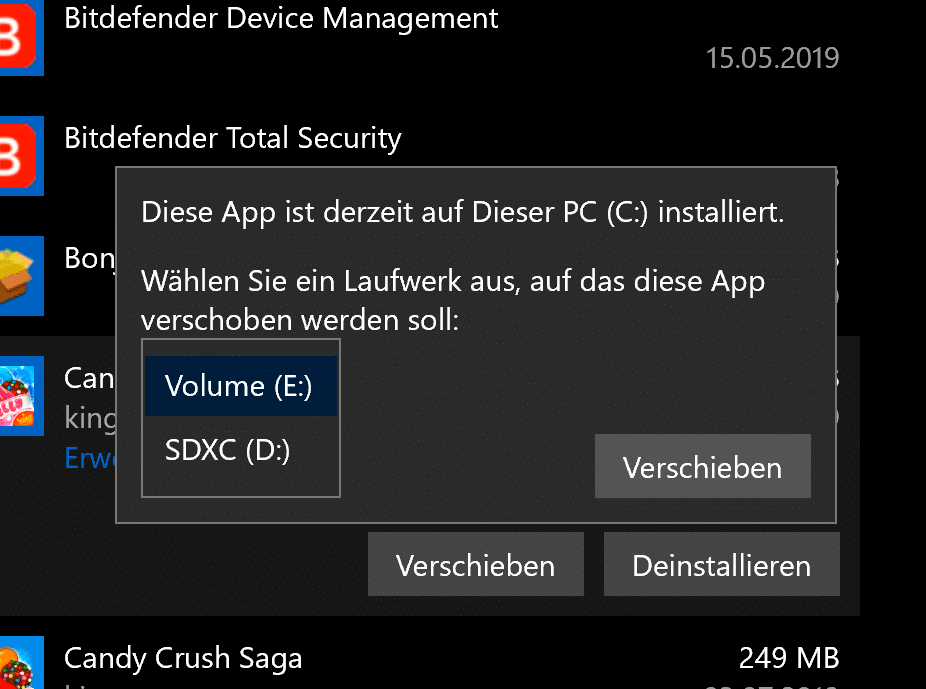Image resolution: width=926 pixels, height=689 pixels.
Task: Select the Bitdefender Total Security entry title
Action: point(233,138)
